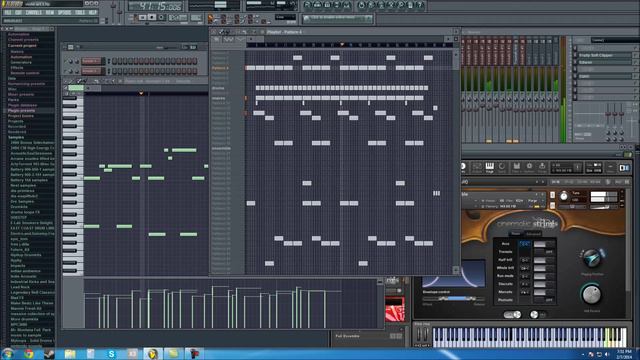This screenshot has width=640, height=360.
Task: Click the Kontakt Tune knob
Action: (564, 196)
